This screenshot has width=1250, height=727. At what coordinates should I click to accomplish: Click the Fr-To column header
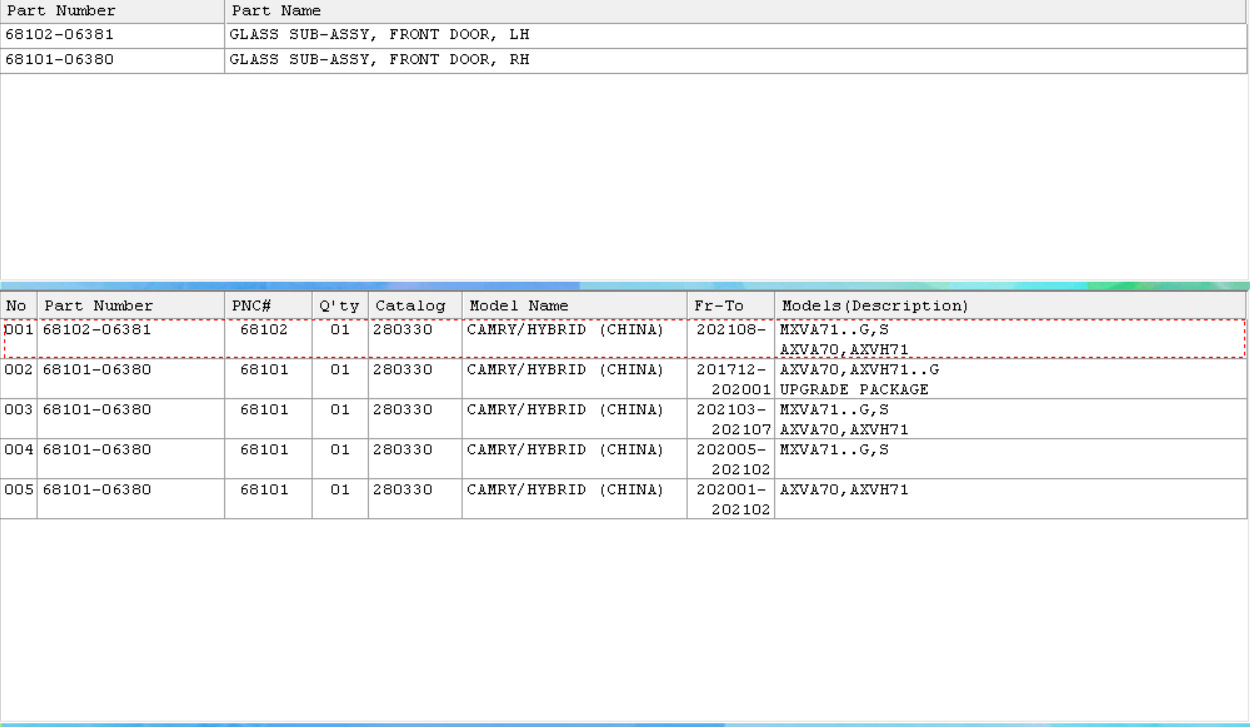[731, 306]
